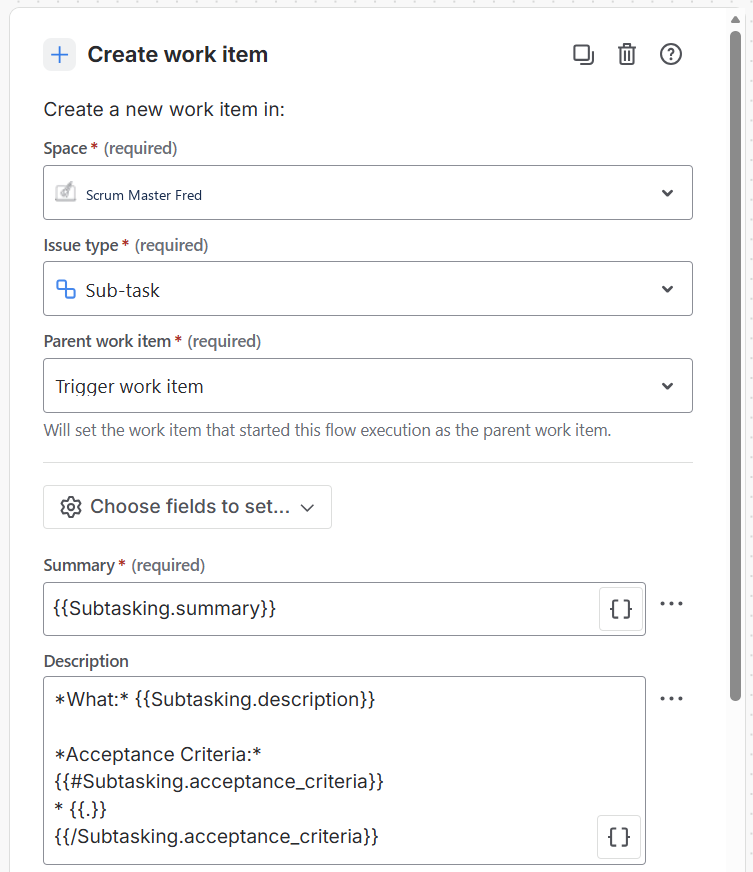Expand the Choose fields to set menu
Screen dimensions: 753x872
pyautogui.click(x=187, y=507)
